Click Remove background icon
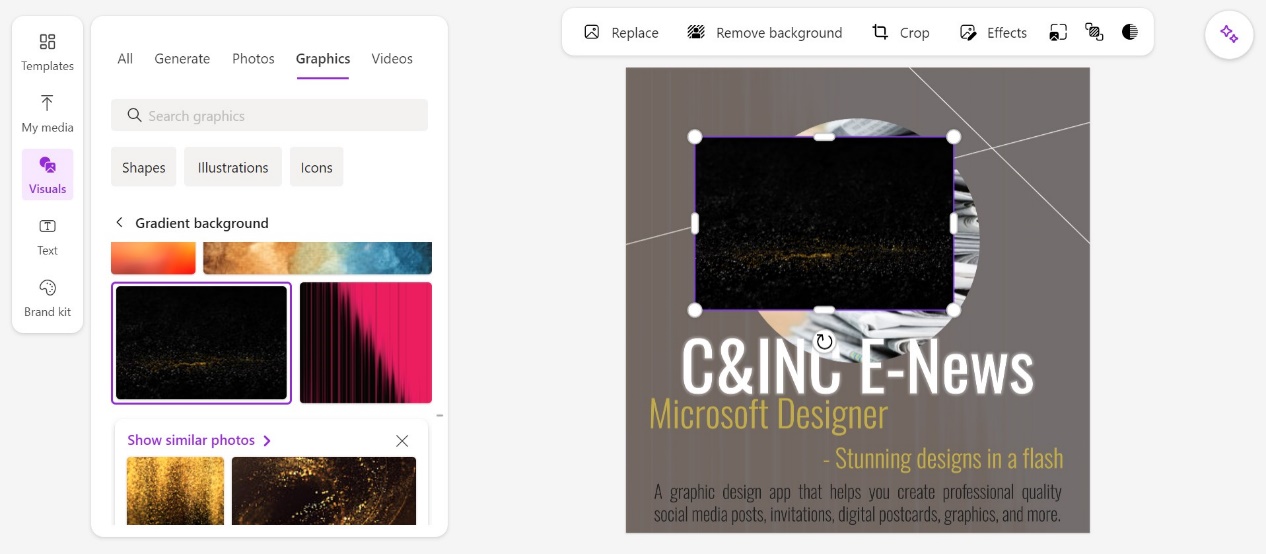The height and width of the screenshot is (554, 1266). click(x=696, y=32)
